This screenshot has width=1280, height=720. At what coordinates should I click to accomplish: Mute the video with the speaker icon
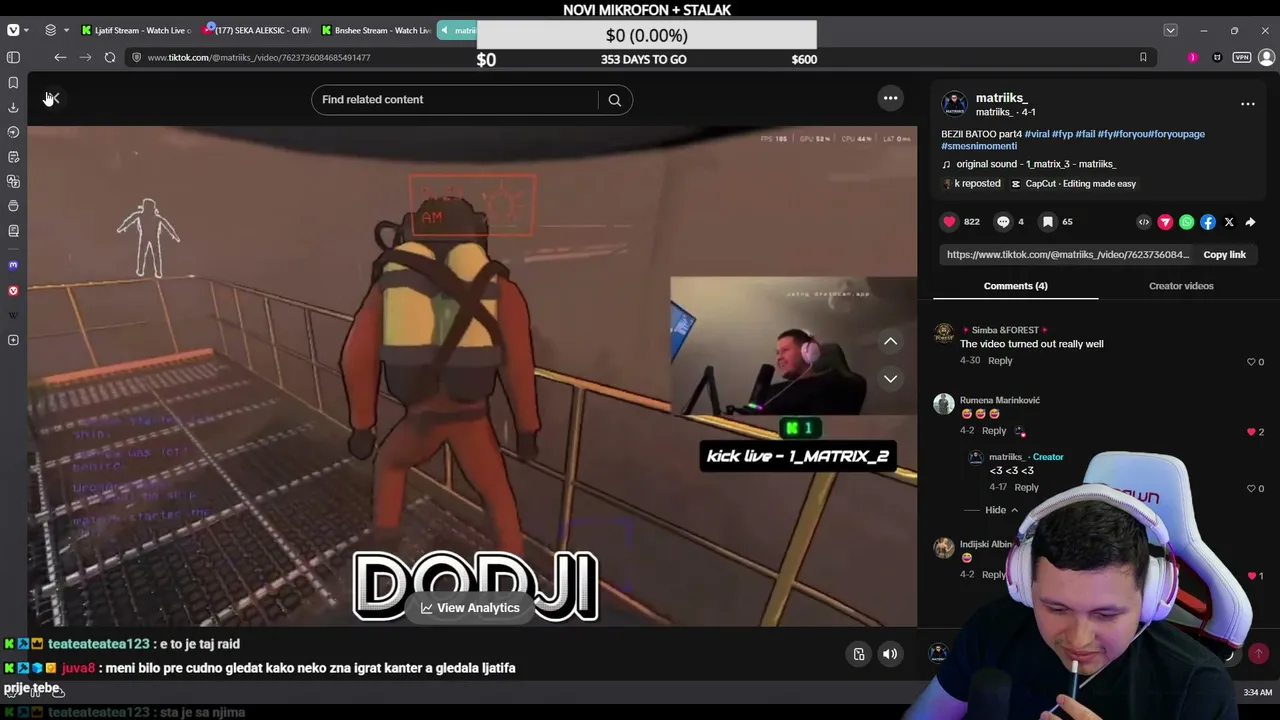click(890, 654)
